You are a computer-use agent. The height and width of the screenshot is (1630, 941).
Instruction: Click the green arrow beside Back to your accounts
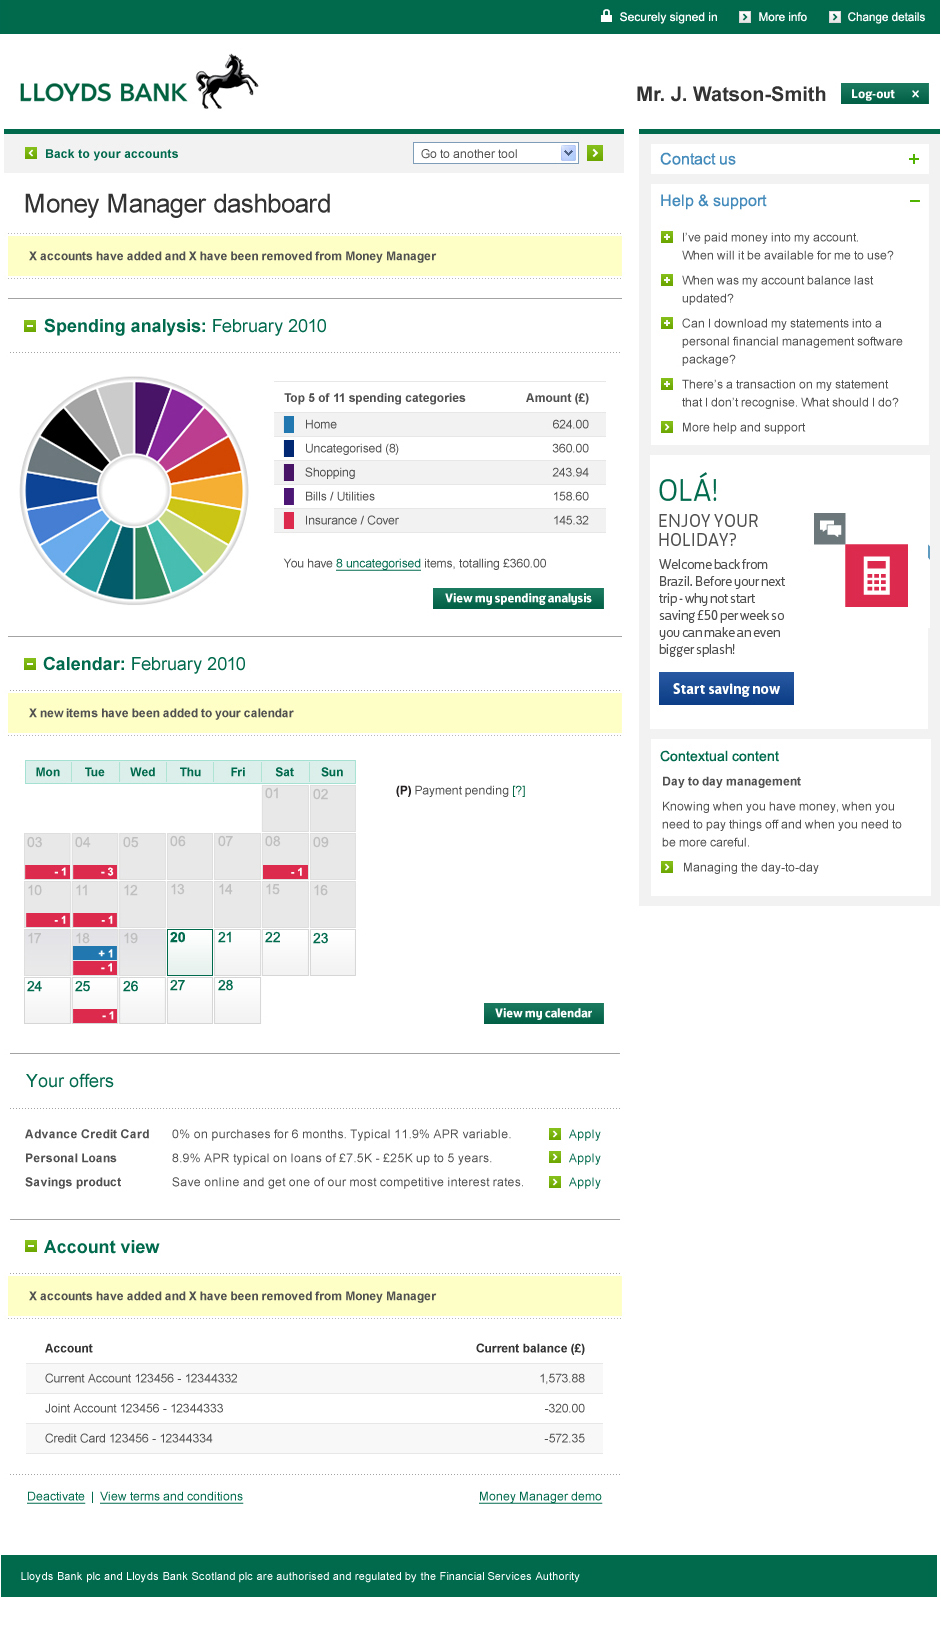coord(31,153)
